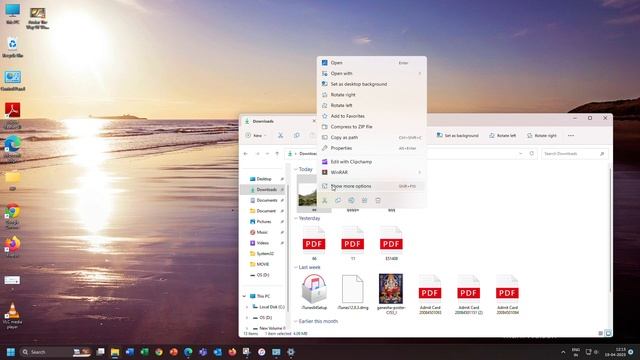Go back with Explorer back arrow
This screenshot has height=360, width=640.
(x=246, y=153)
